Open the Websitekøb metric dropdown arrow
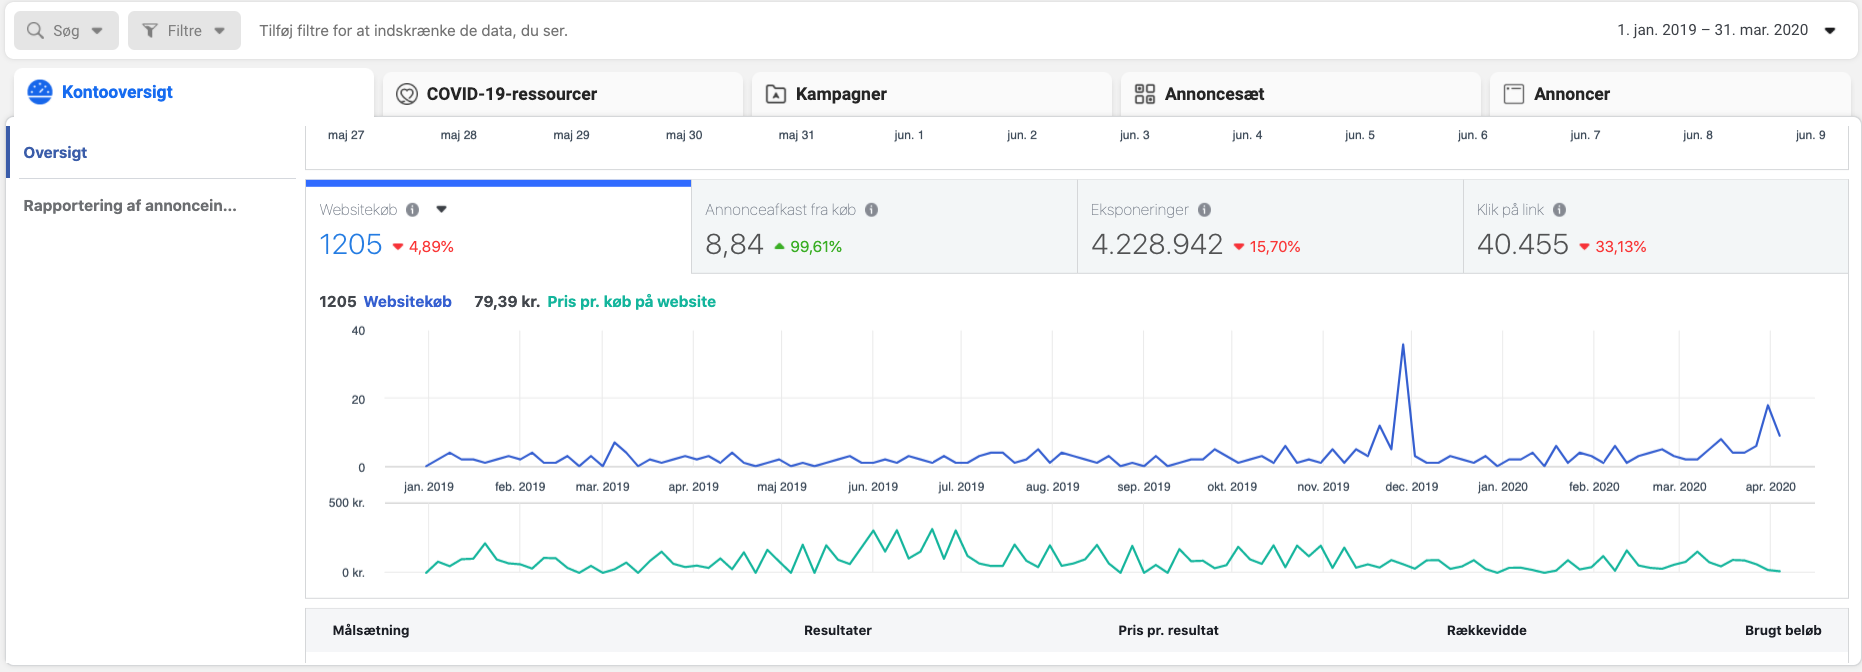Screen dimensions: 1862x672 pyautogui.click(x=442, y=210)
